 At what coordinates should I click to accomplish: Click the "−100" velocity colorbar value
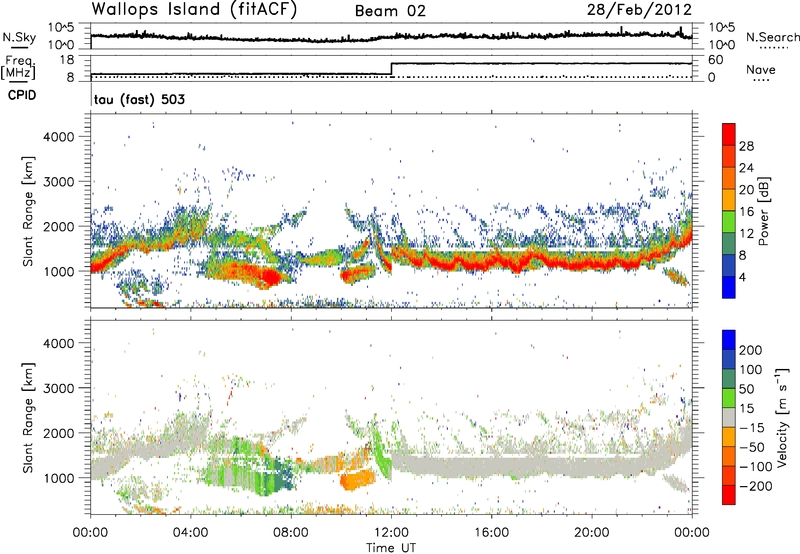[x=756, y=467]
